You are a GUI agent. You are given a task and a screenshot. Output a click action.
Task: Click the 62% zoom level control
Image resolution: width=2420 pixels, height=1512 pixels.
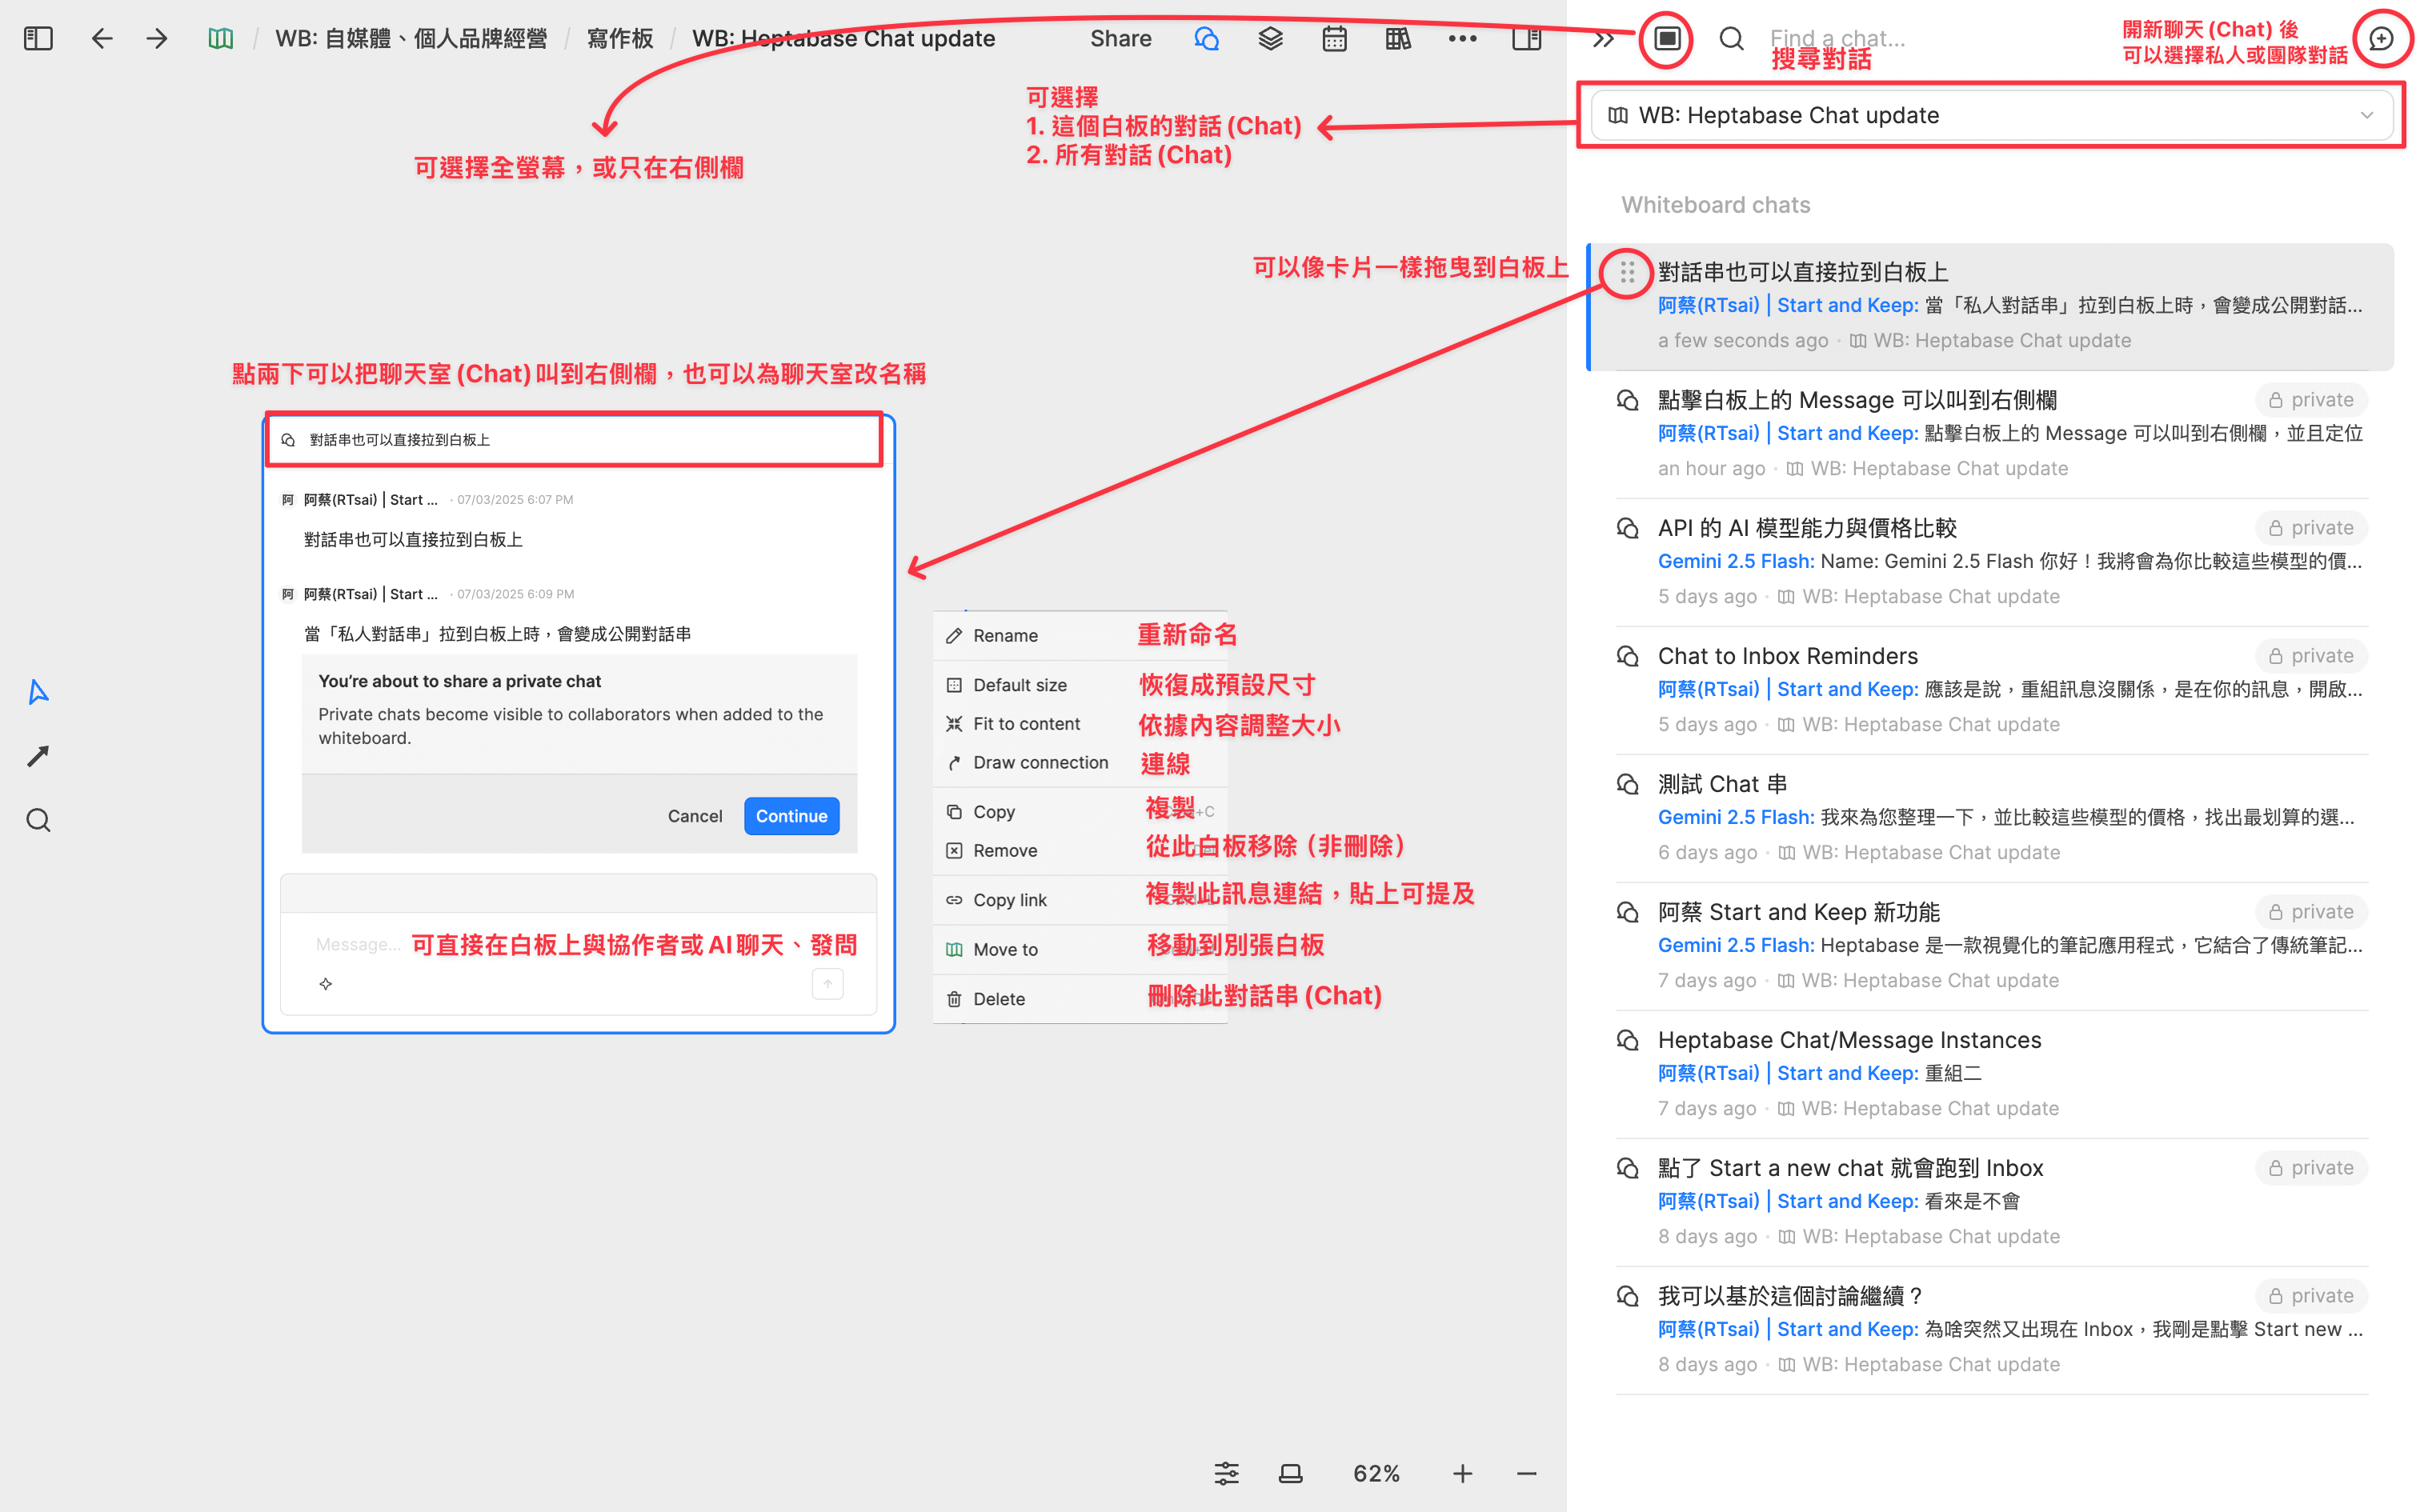point(1376,1472)
